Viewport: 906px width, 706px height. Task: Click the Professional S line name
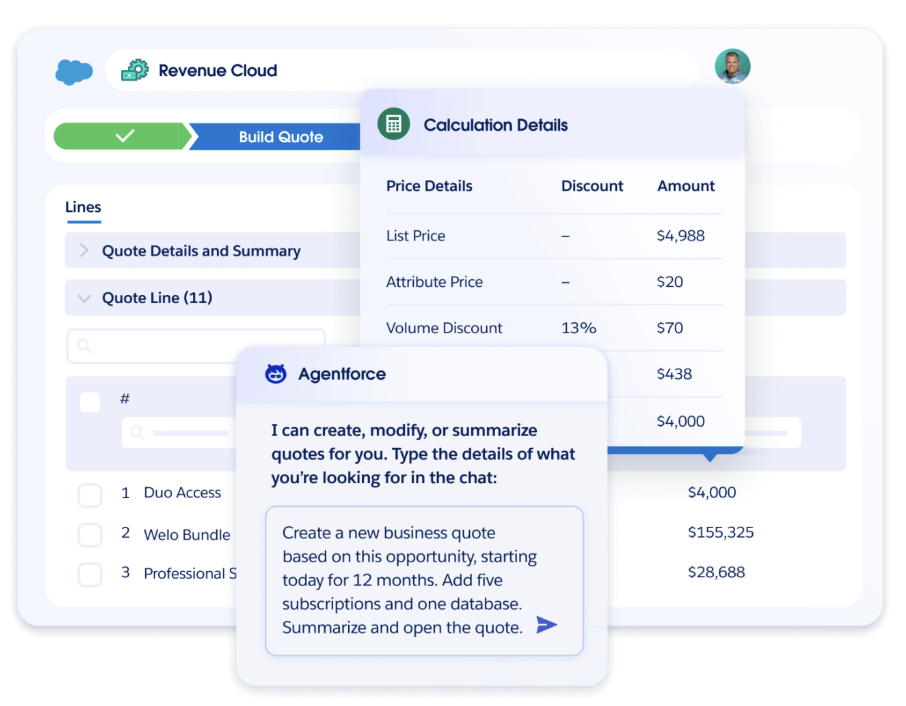coord(190,573)
